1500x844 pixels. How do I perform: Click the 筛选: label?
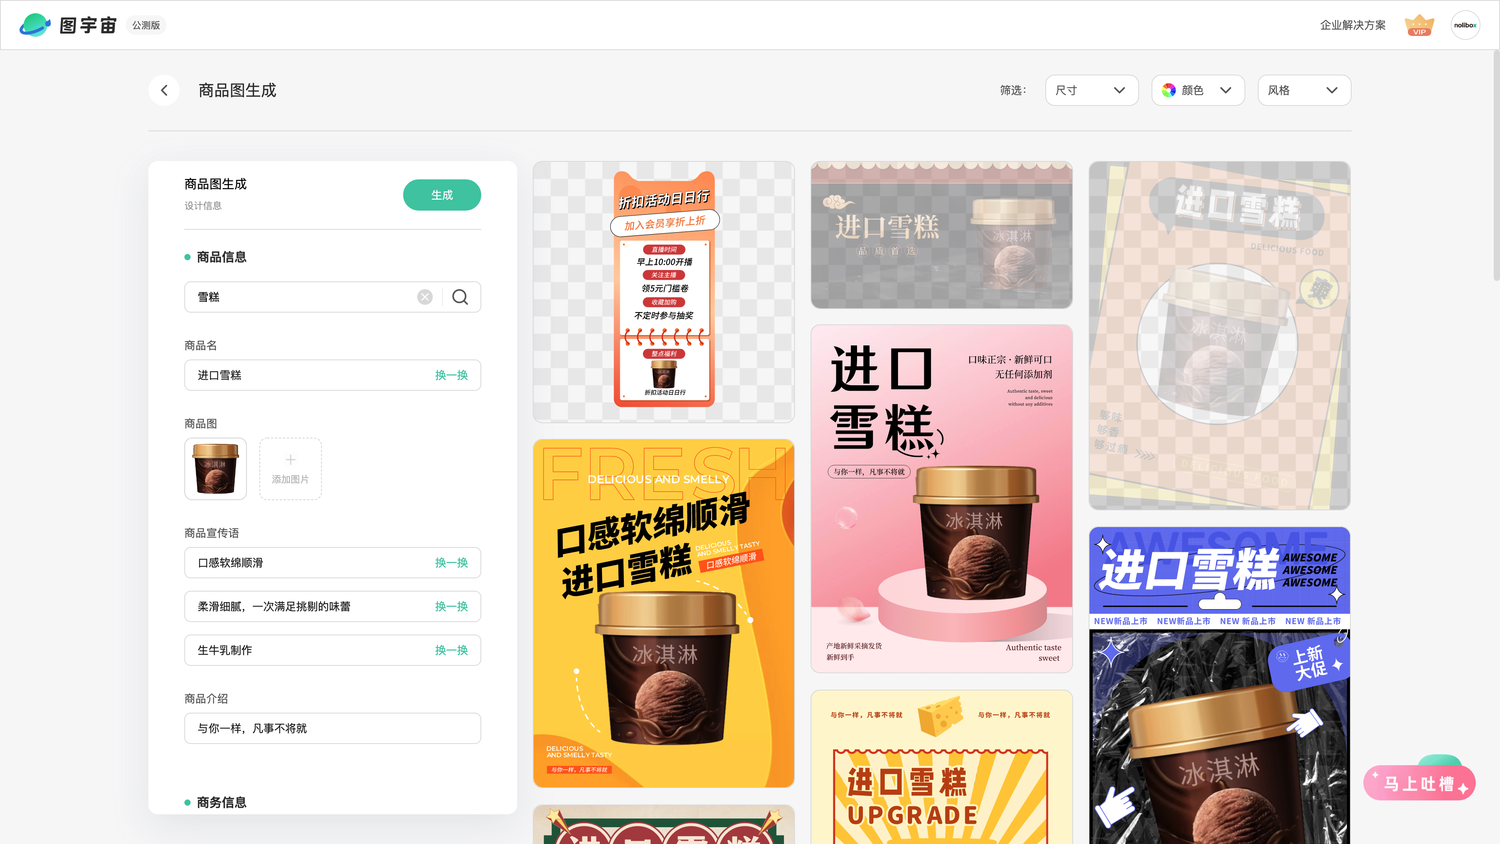(1013, 90)
